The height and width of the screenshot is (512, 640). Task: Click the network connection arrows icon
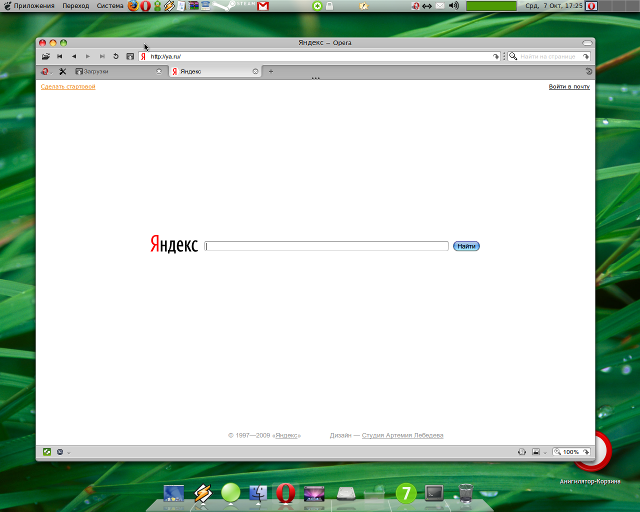click(427, 6)
